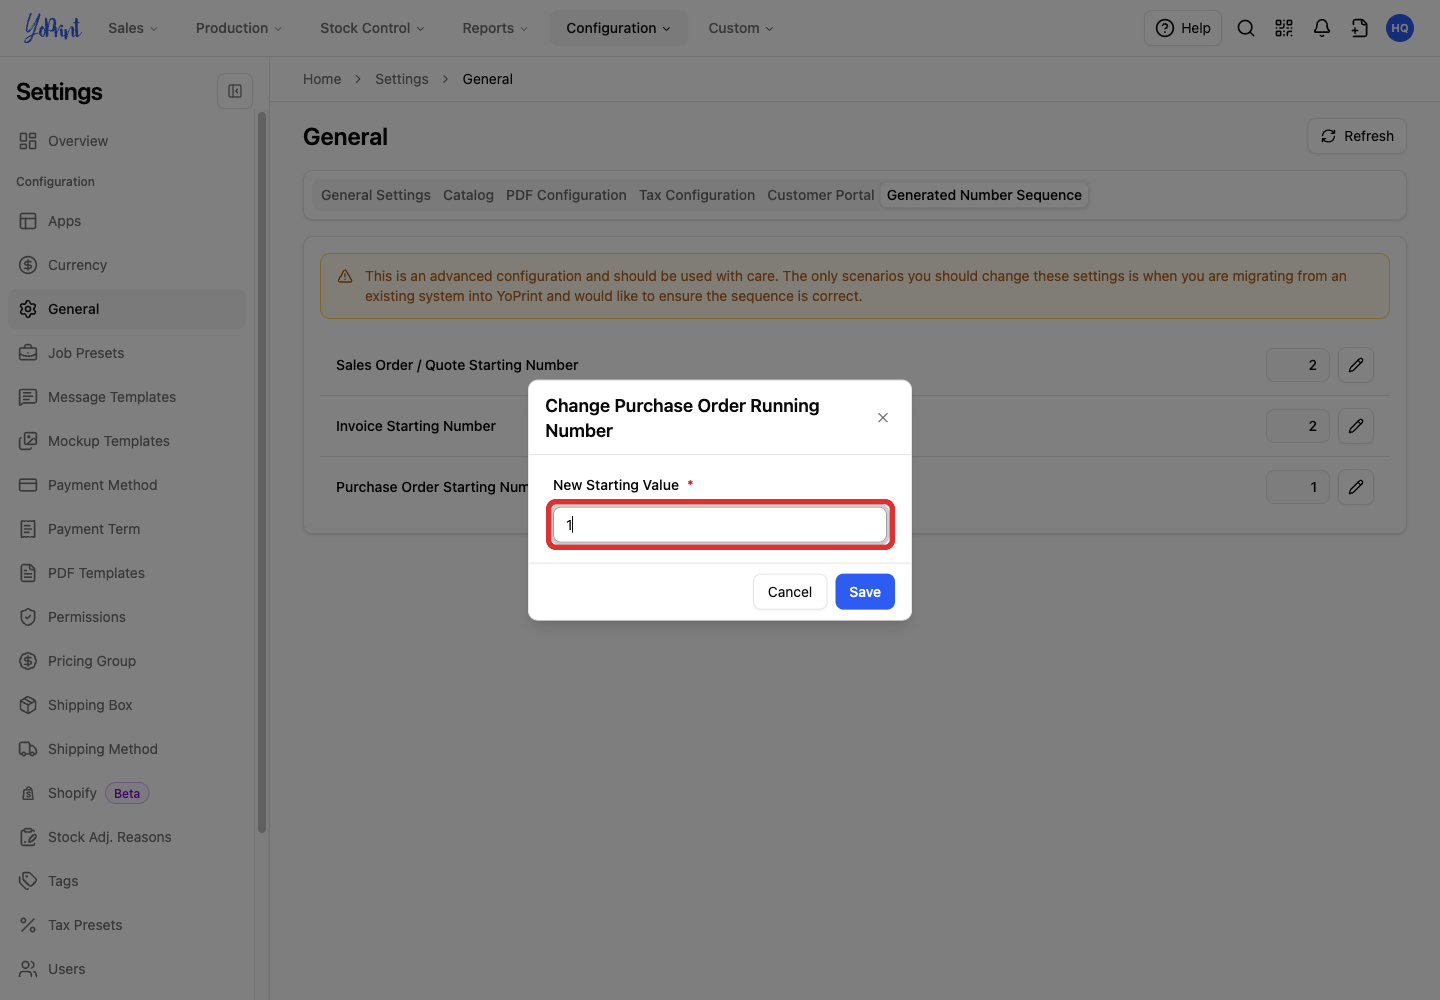Expand the Sales menu
Image resolution: width=1440 pixels, height=1000 pixels.
pyautogui.click(x=133, y=28)
